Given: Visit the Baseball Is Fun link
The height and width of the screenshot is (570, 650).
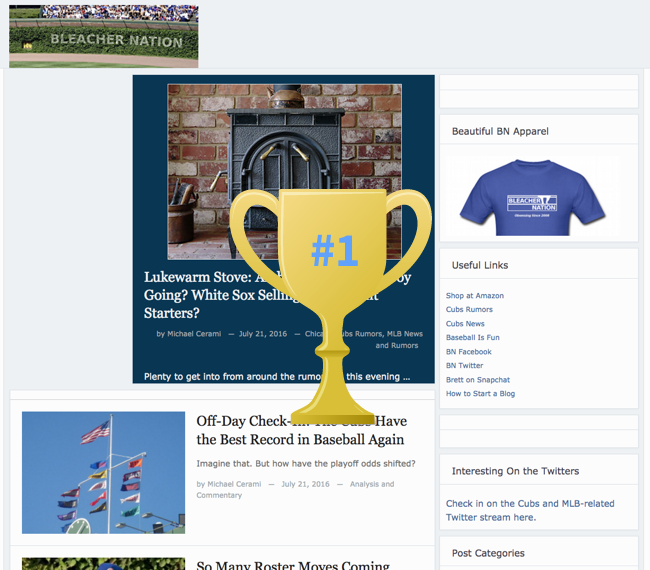Looking at the screenshot, I should (x=473, y=337).
